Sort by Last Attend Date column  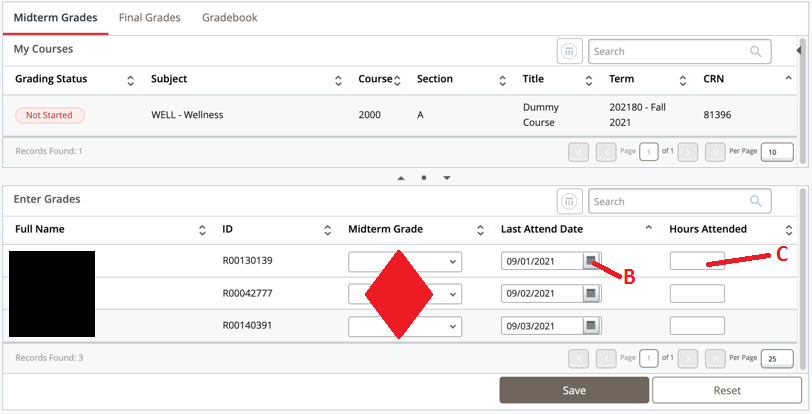pos(648,230)
